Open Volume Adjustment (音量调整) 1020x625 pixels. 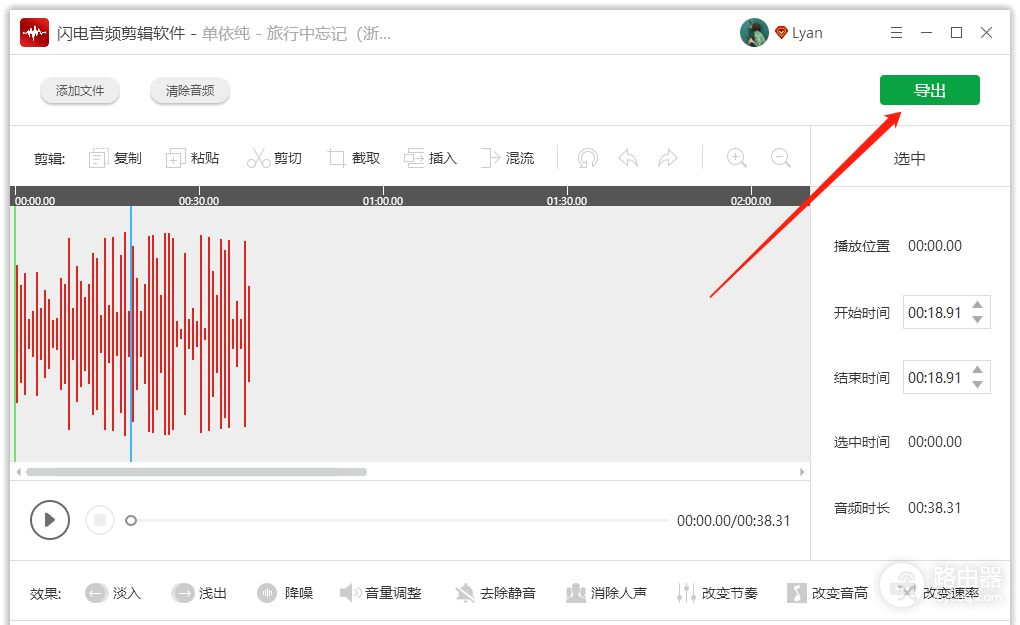381,592
